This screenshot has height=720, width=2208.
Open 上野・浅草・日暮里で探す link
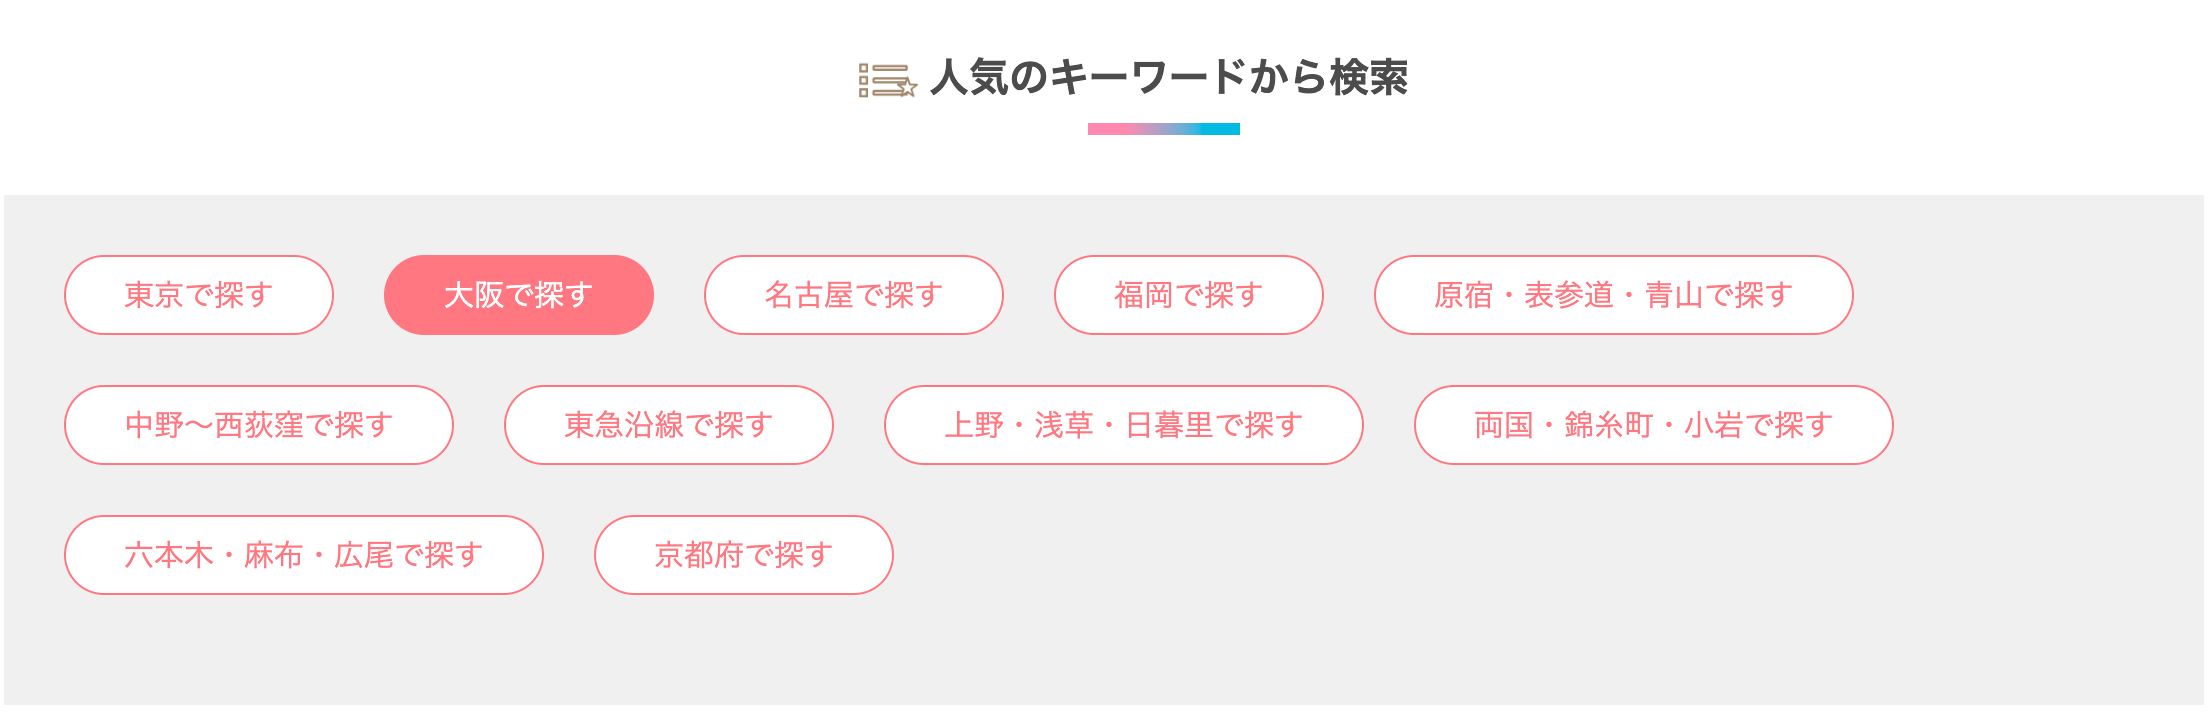pyautogui.click(x=1124, y=425)
